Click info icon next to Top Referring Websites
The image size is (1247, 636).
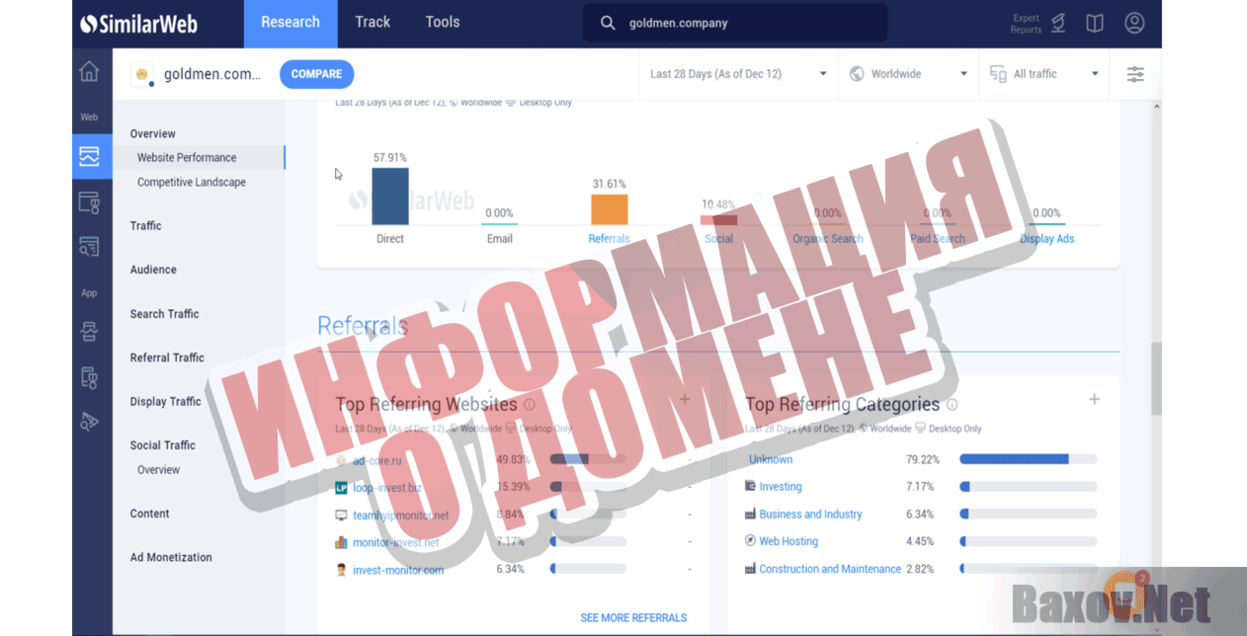point(529,405)
